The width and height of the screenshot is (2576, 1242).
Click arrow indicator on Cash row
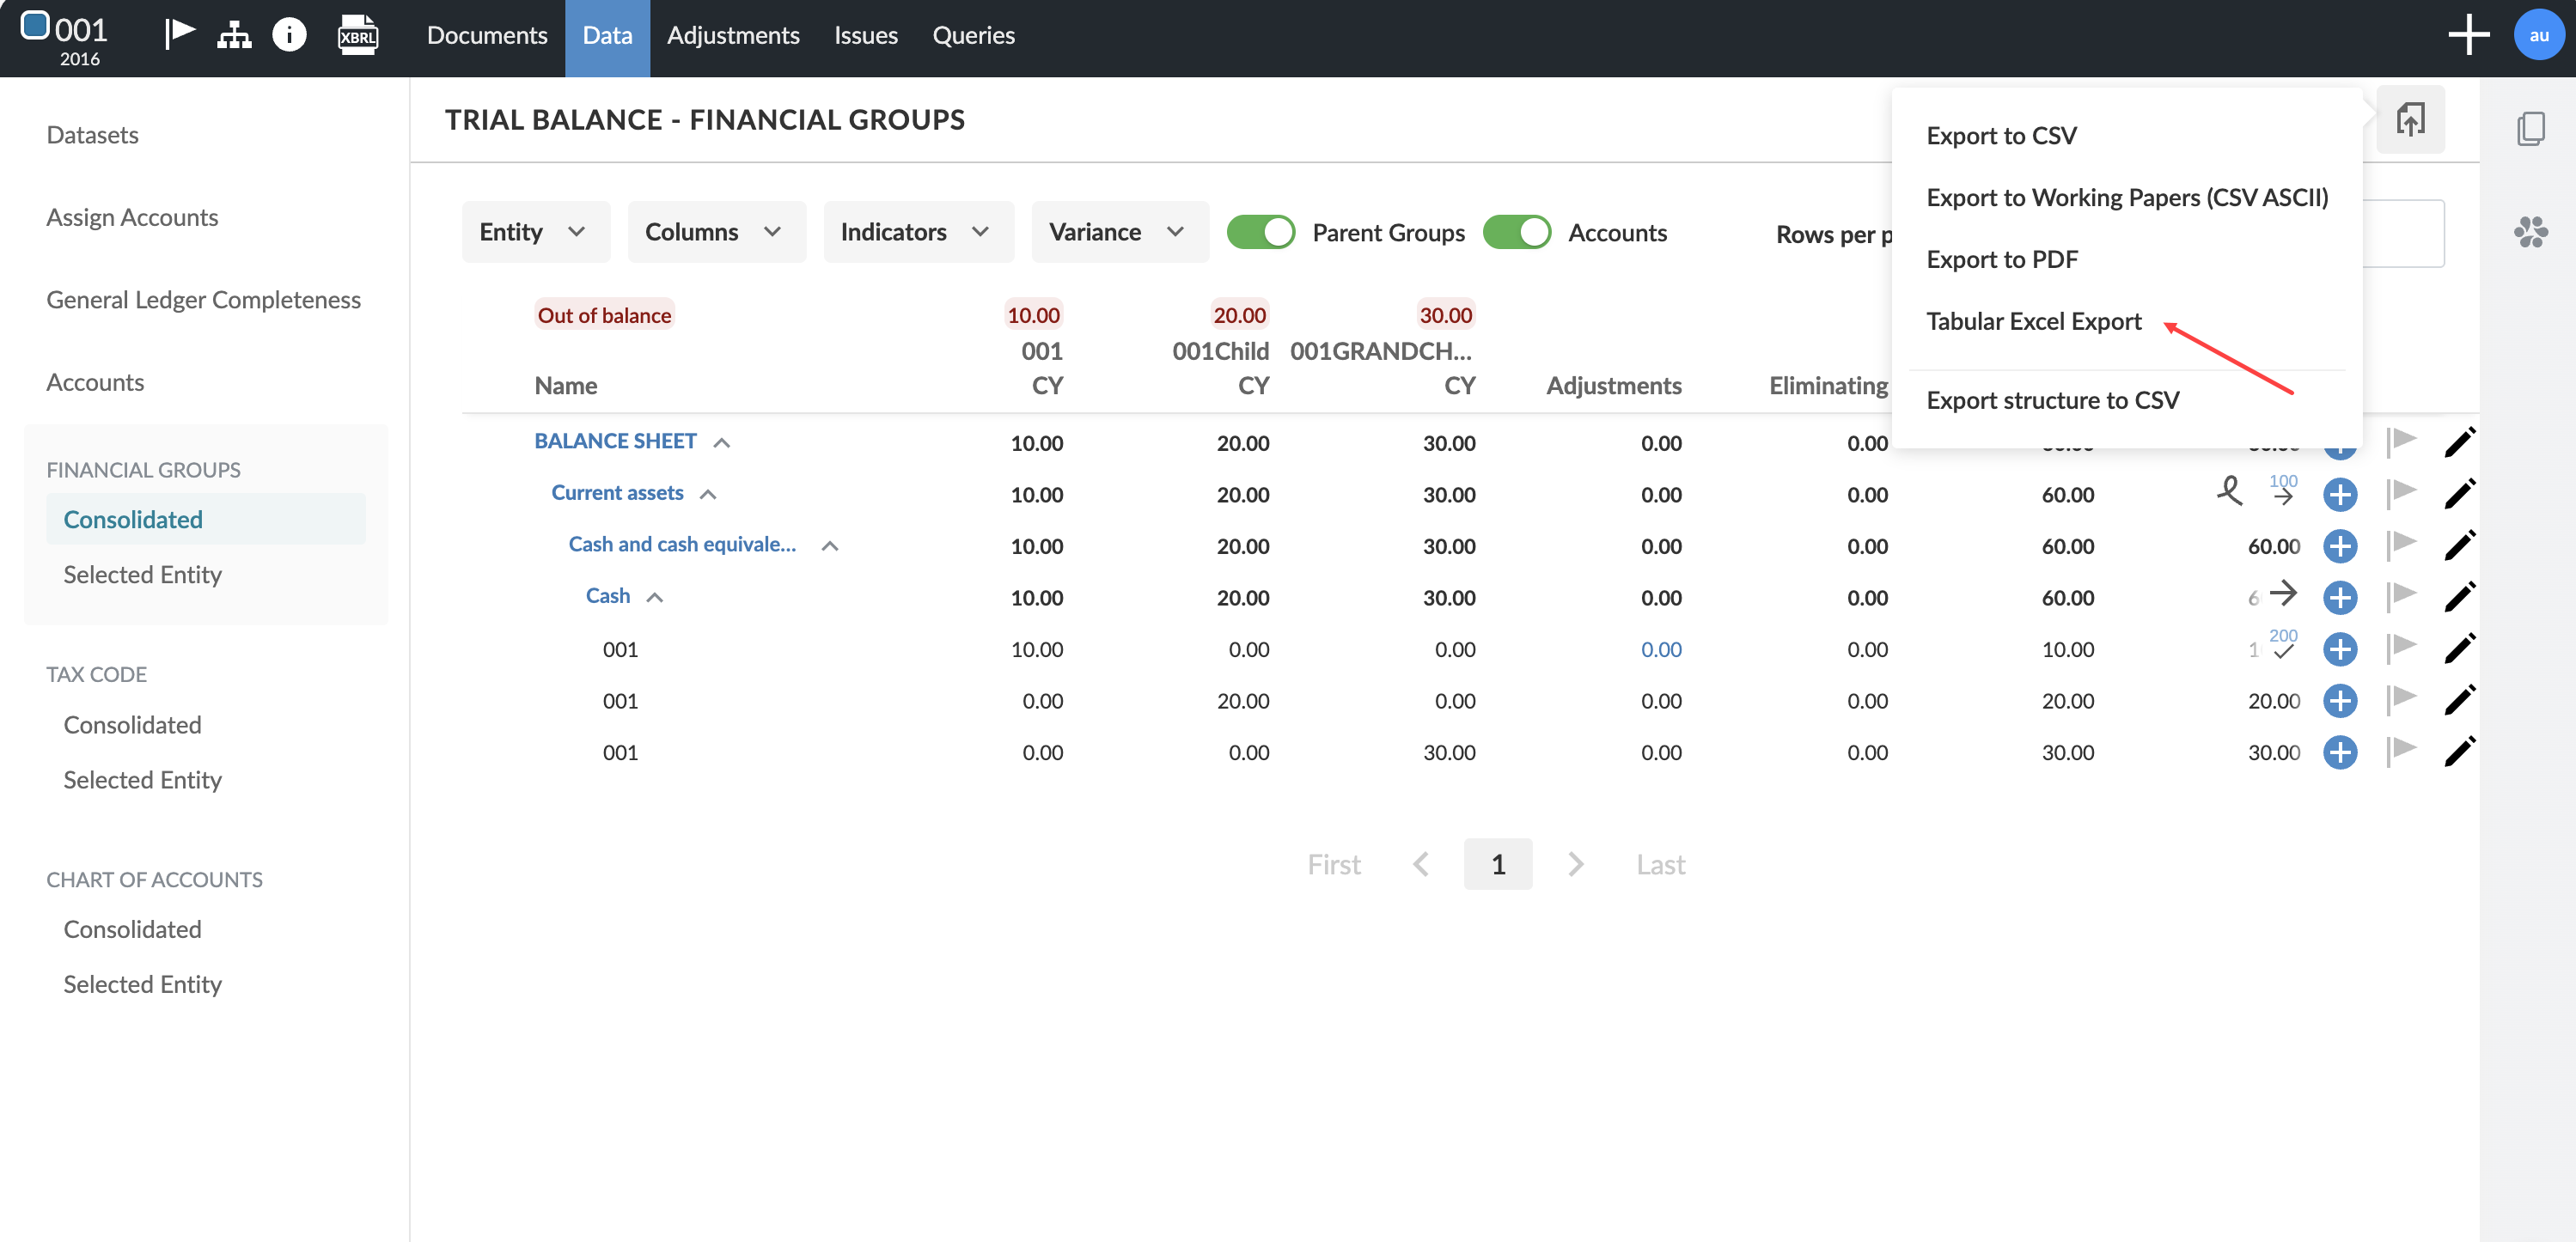(2282, 594)
